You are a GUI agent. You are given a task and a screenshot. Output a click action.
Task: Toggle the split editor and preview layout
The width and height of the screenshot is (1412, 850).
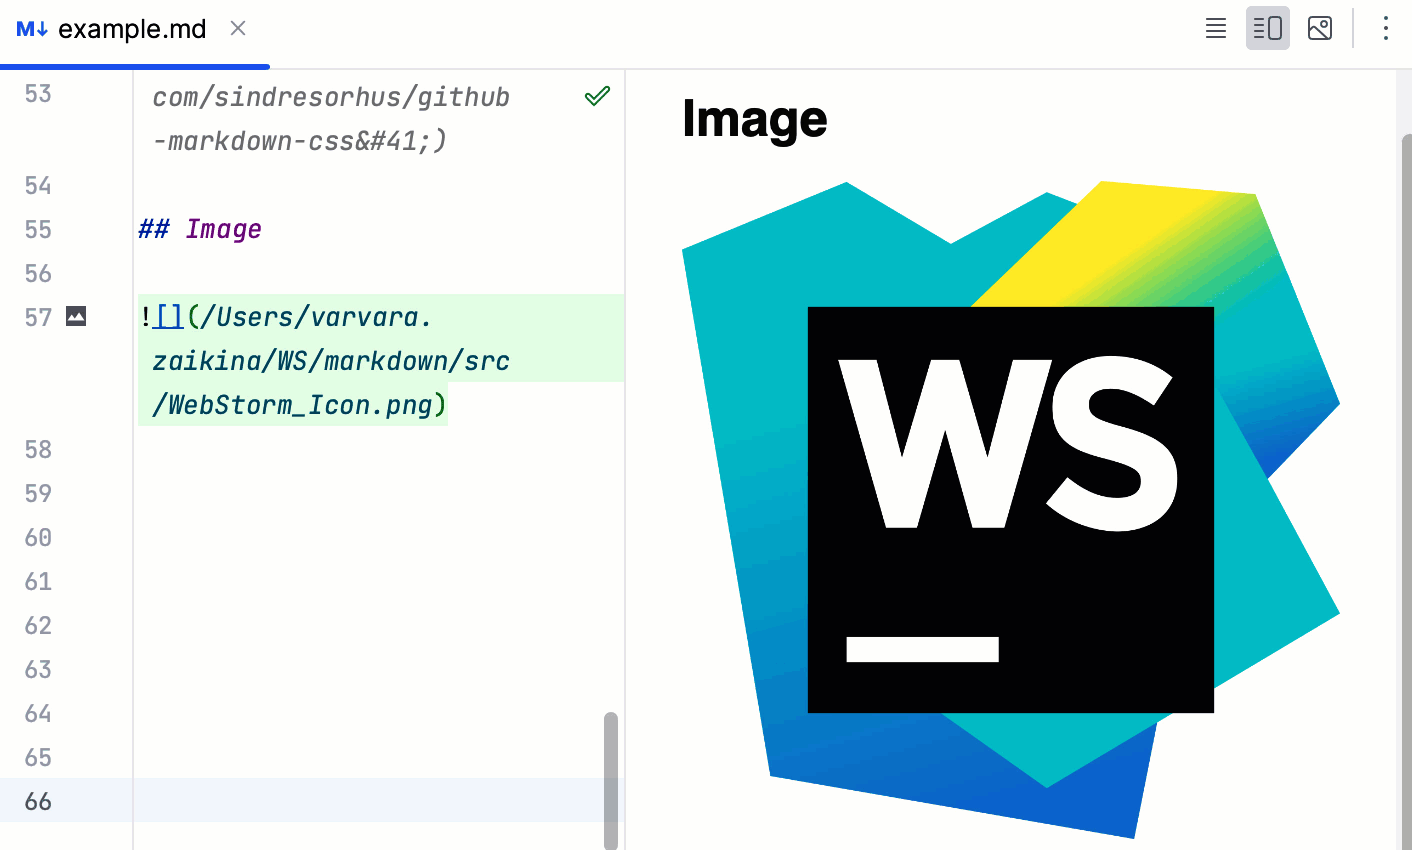(1267, 28)
